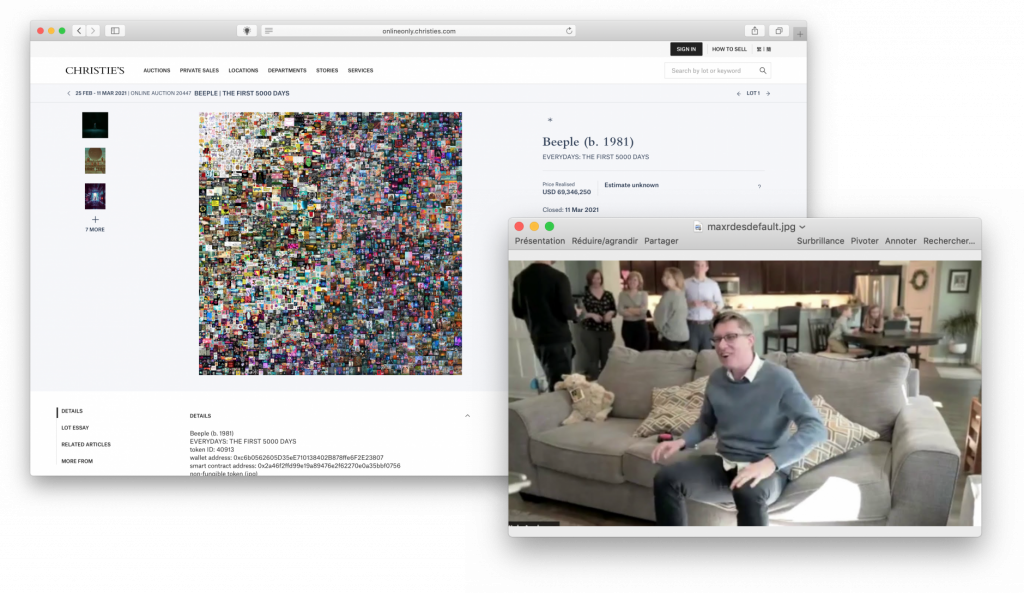Viewport: 1024px width, 593px height.
Task: Open the maxrdesdefault.jpg title dropdown
Action: click(803, 227)
